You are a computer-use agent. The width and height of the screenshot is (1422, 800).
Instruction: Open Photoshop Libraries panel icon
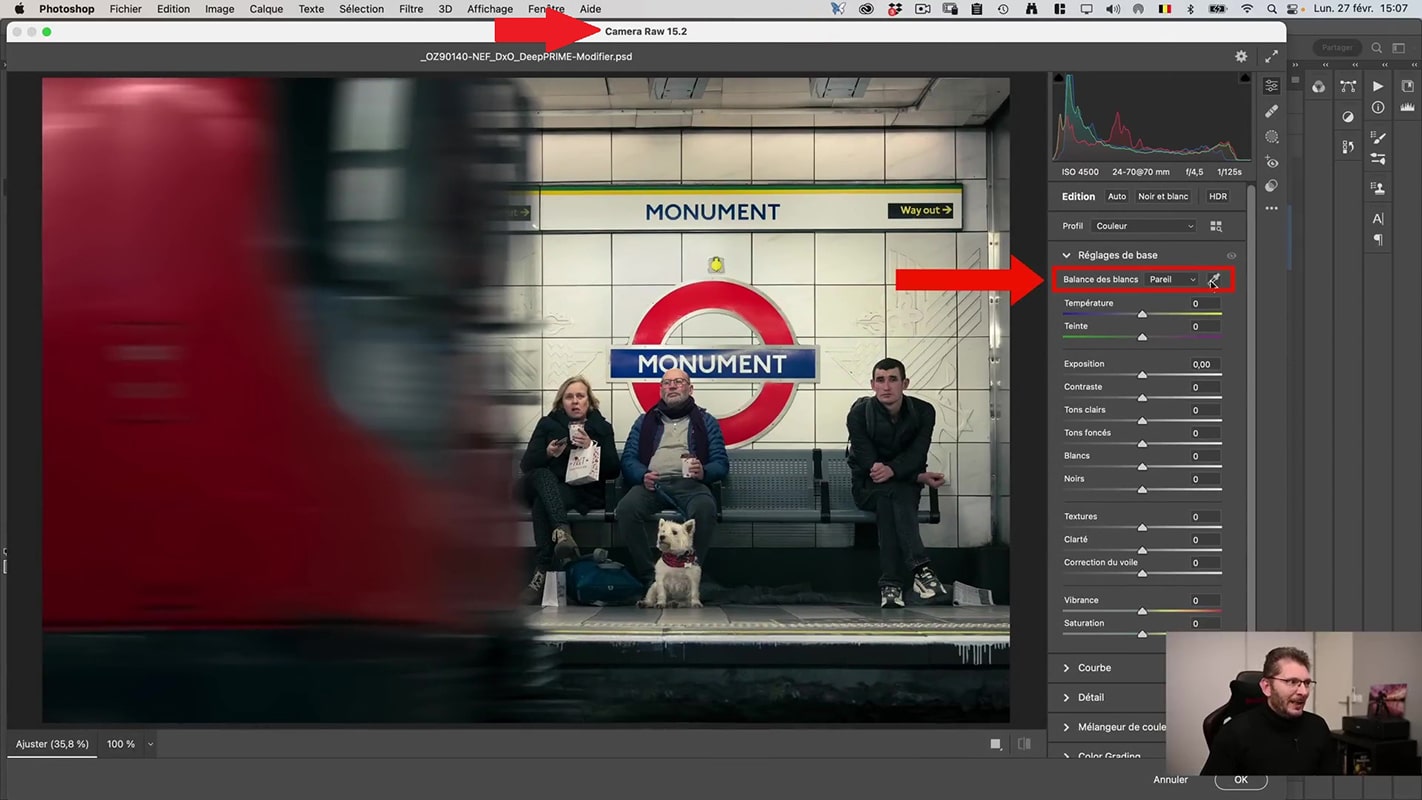[x=1407, y=87]
